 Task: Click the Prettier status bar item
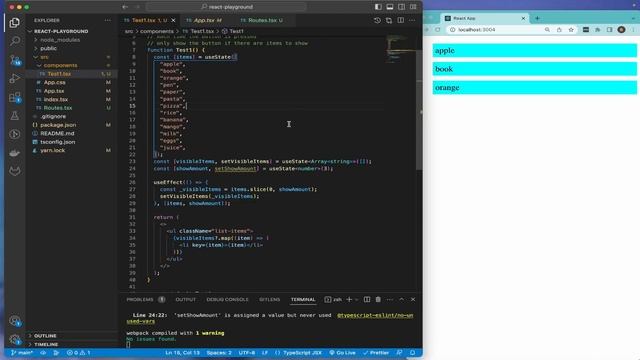click(376, 353)
